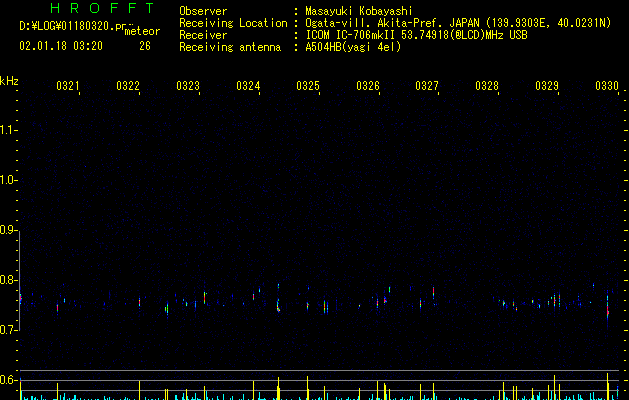Click the 0.8 kHz axis label
The width and height of the screenshot is (629, 400).
point(9,280)
